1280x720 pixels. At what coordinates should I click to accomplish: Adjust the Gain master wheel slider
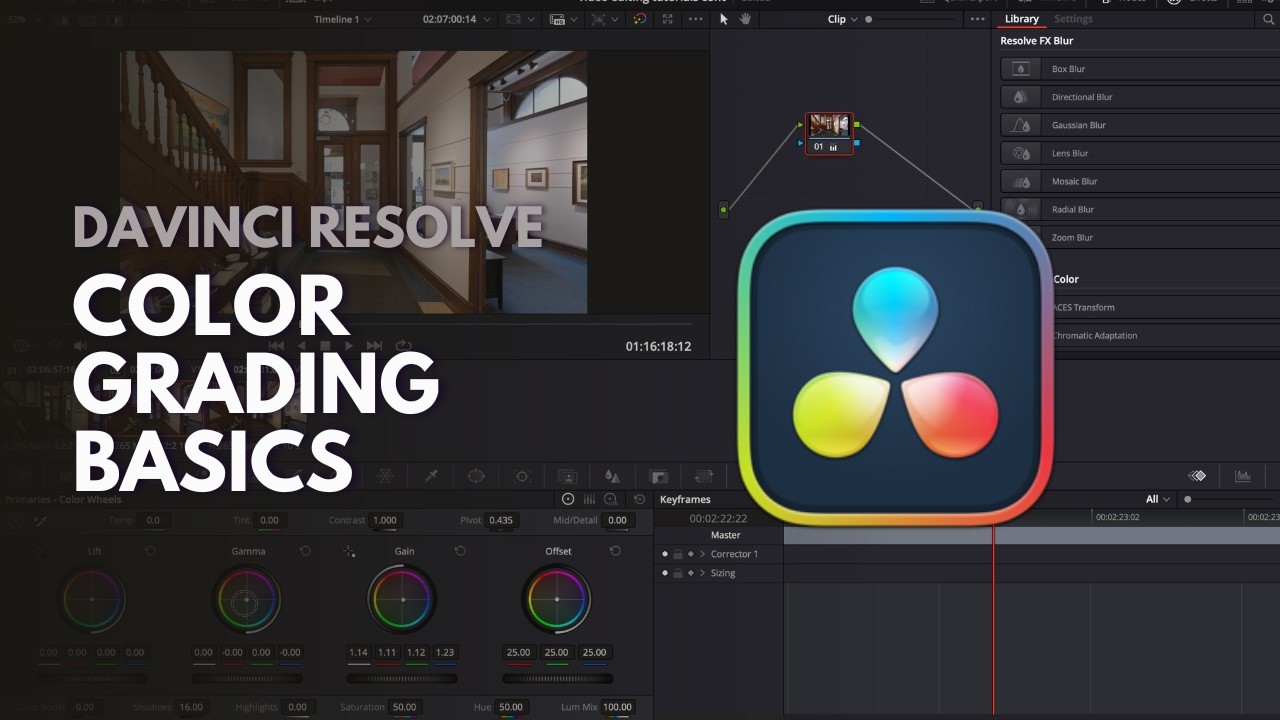(402, 679)
